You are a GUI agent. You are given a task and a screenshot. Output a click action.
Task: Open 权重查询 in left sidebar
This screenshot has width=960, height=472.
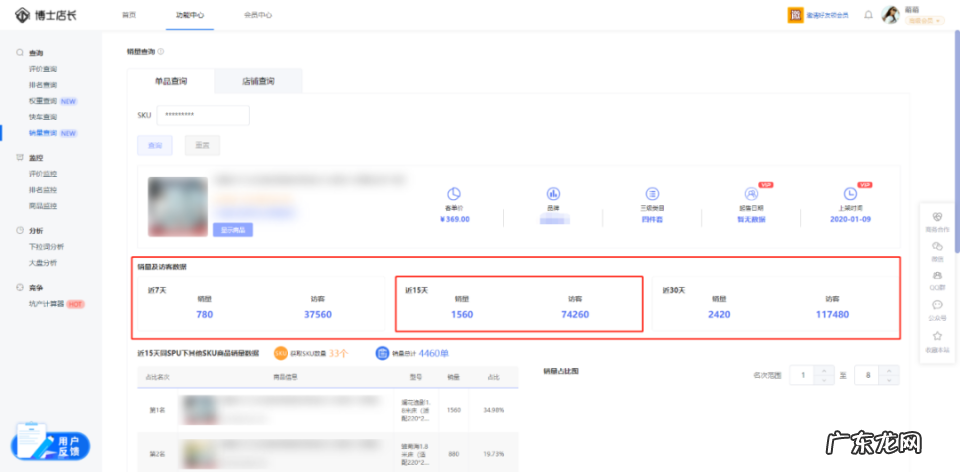[x=43, y=101]
